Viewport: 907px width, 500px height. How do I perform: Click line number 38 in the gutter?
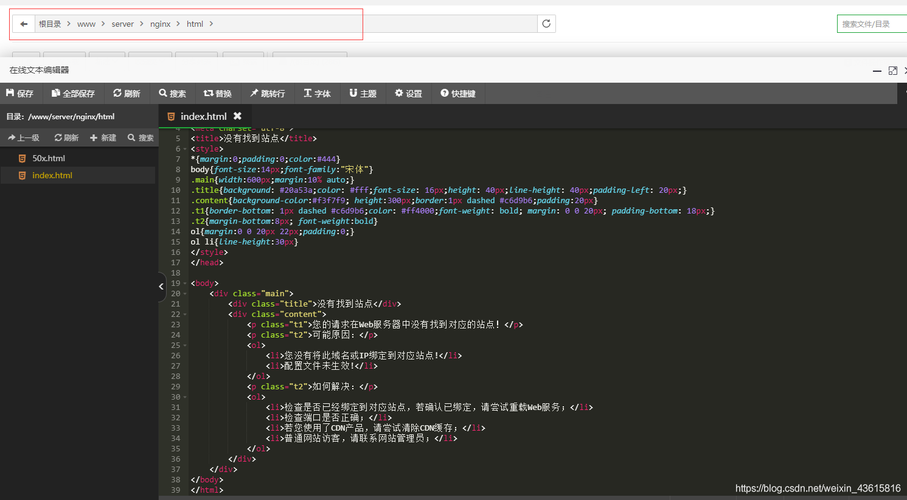[x=175, y=480]
